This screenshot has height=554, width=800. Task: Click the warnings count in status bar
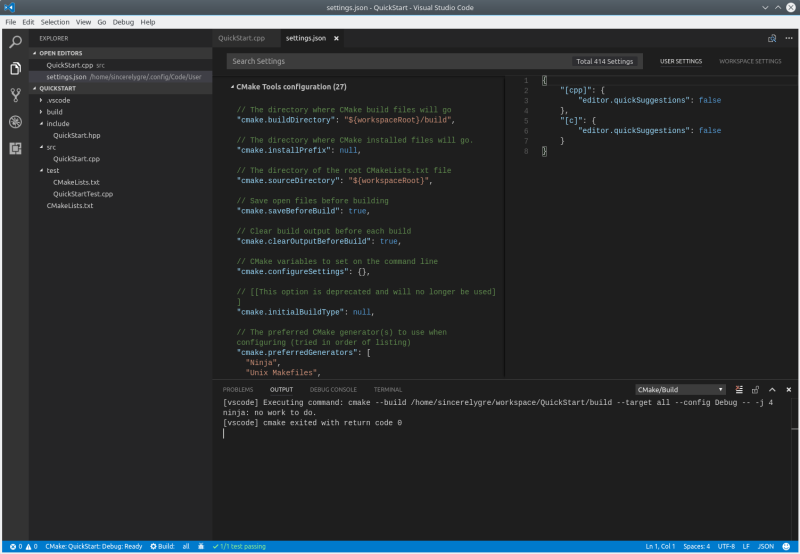point(32,546)
